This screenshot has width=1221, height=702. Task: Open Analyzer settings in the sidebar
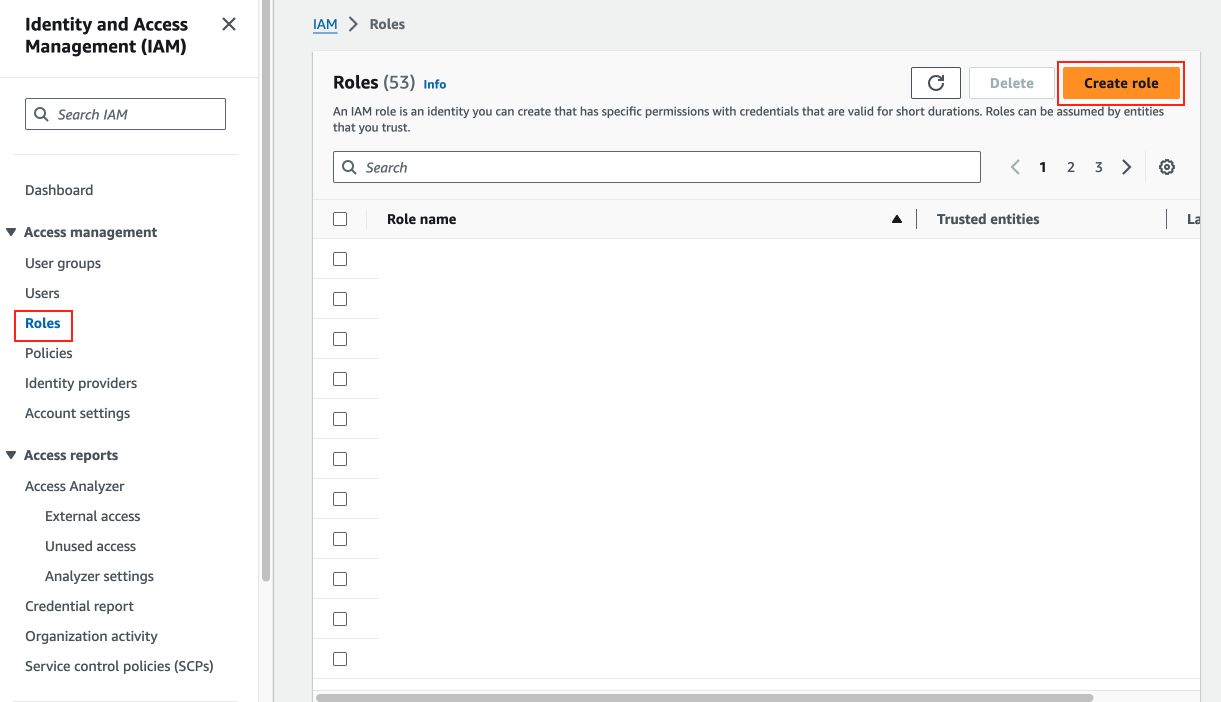coord(99,576)
